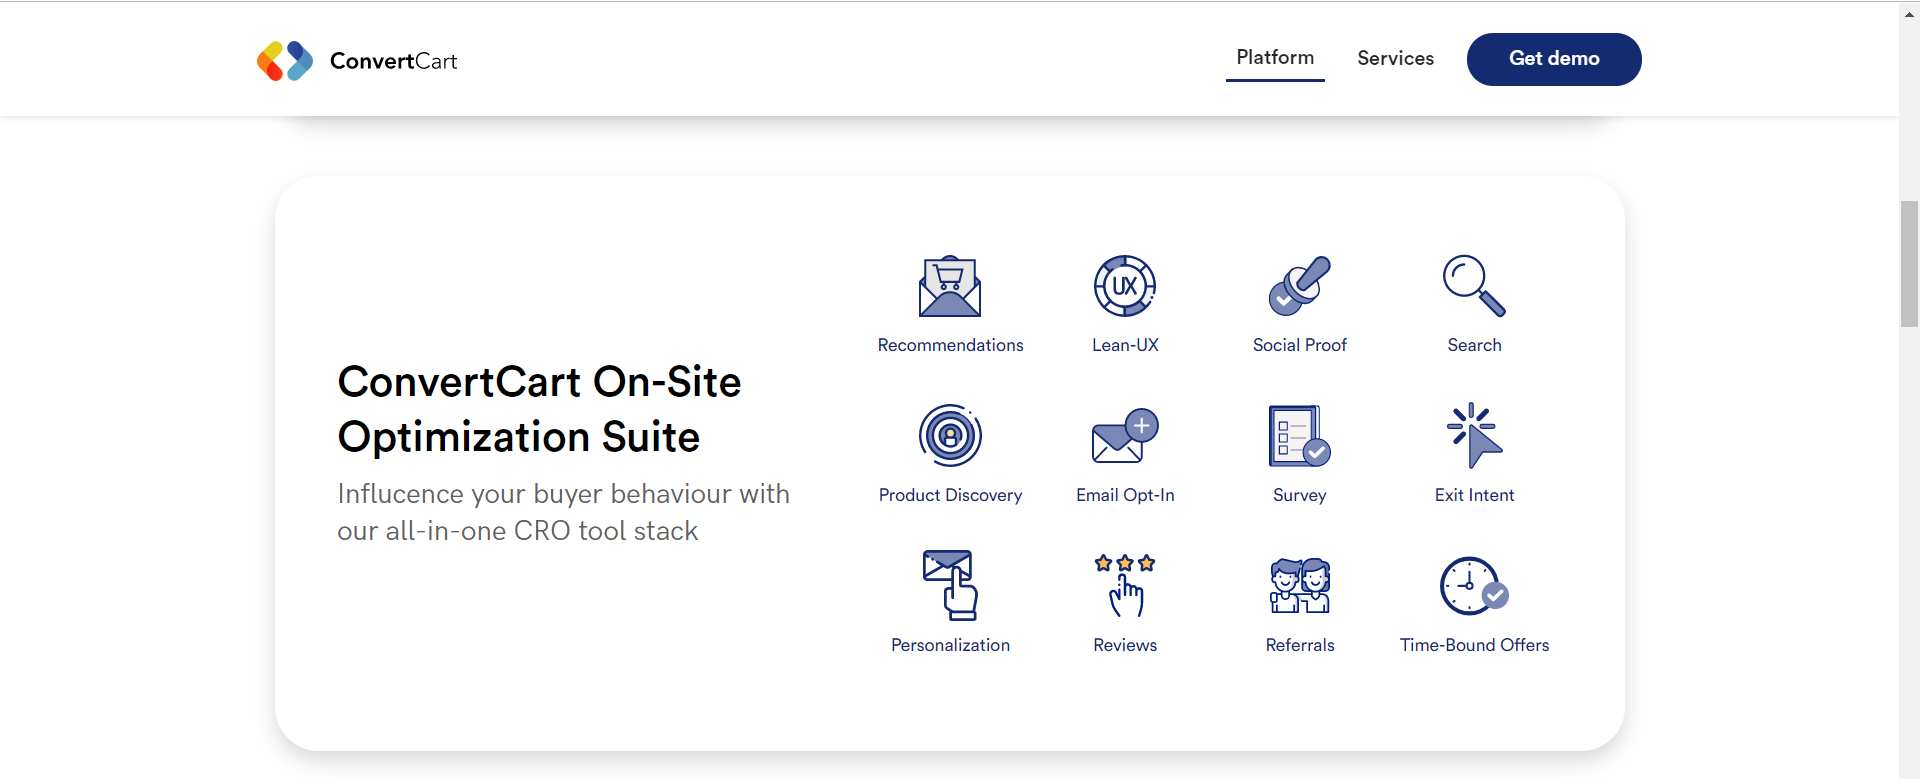1920x779 pixels.
Task: Open the Time-Bound Offers clock icon
Action: [1474, 586]
